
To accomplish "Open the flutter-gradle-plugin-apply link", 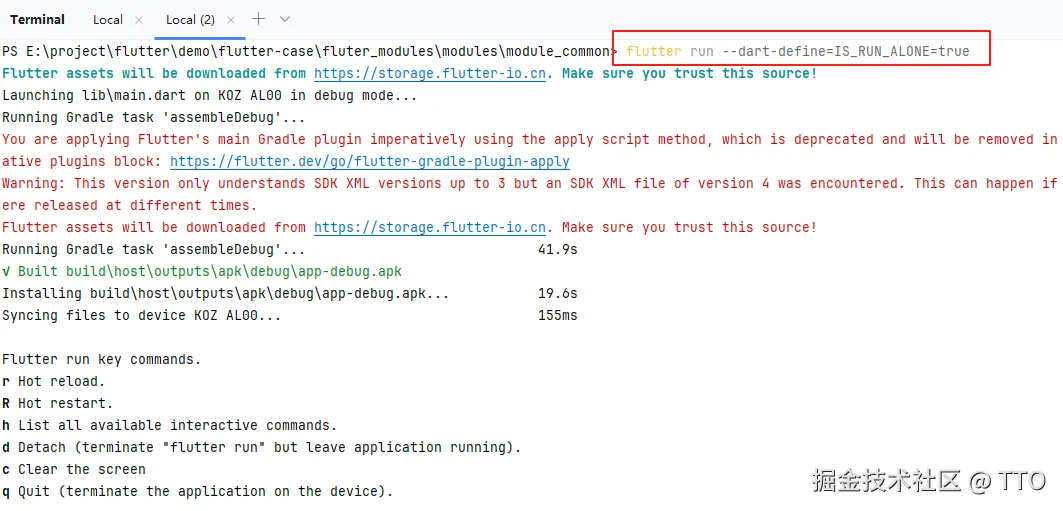I will [369, 162].
